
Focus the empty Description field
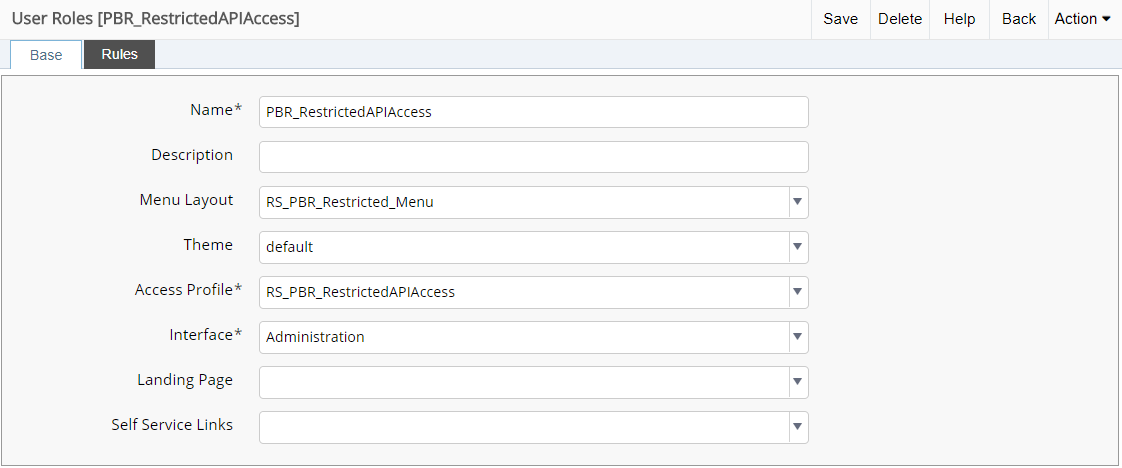533,157
